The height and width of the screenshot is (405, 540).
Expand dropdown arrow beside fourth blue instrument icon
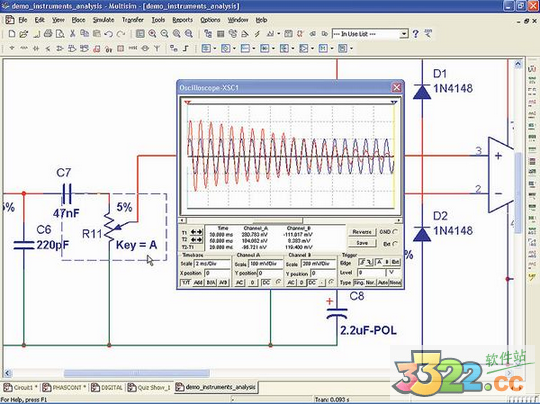coord(273,49)
